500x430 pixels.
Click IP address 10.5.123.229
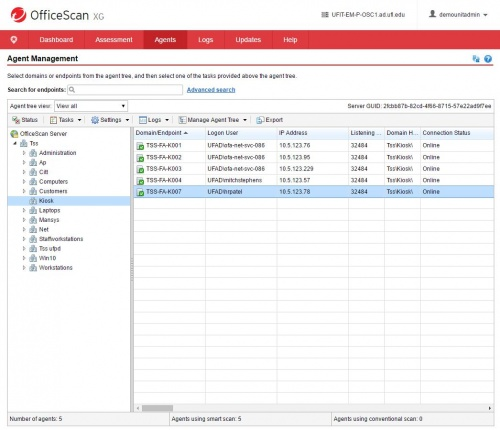click(x=296, y=169)
